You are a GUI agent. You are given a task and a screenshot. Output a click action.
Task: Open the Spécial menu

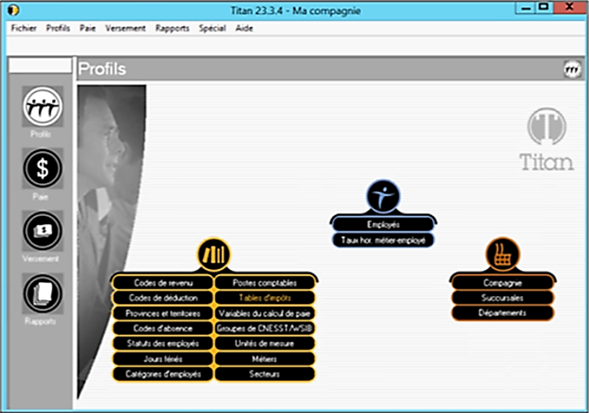click(212, 28)
